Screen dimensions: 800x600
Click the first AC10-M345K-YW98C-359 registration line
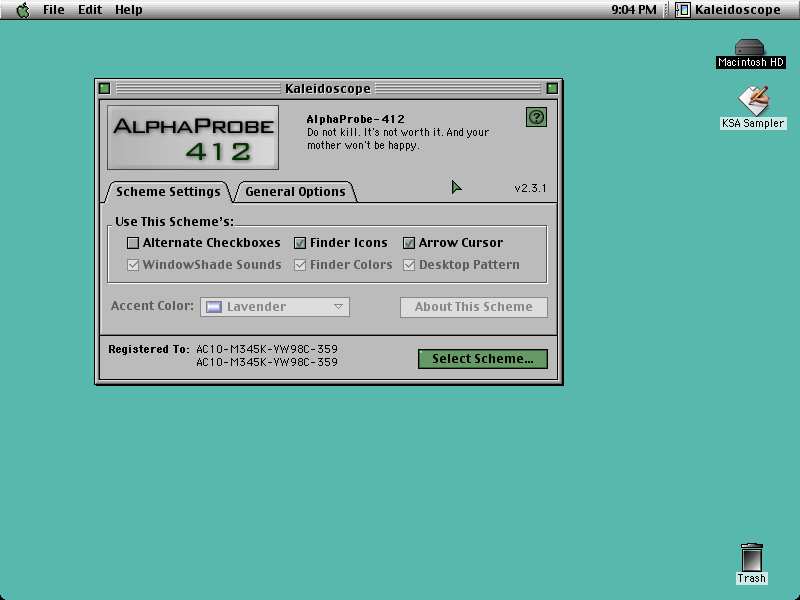pyautogui.click(x=267, y=349)
